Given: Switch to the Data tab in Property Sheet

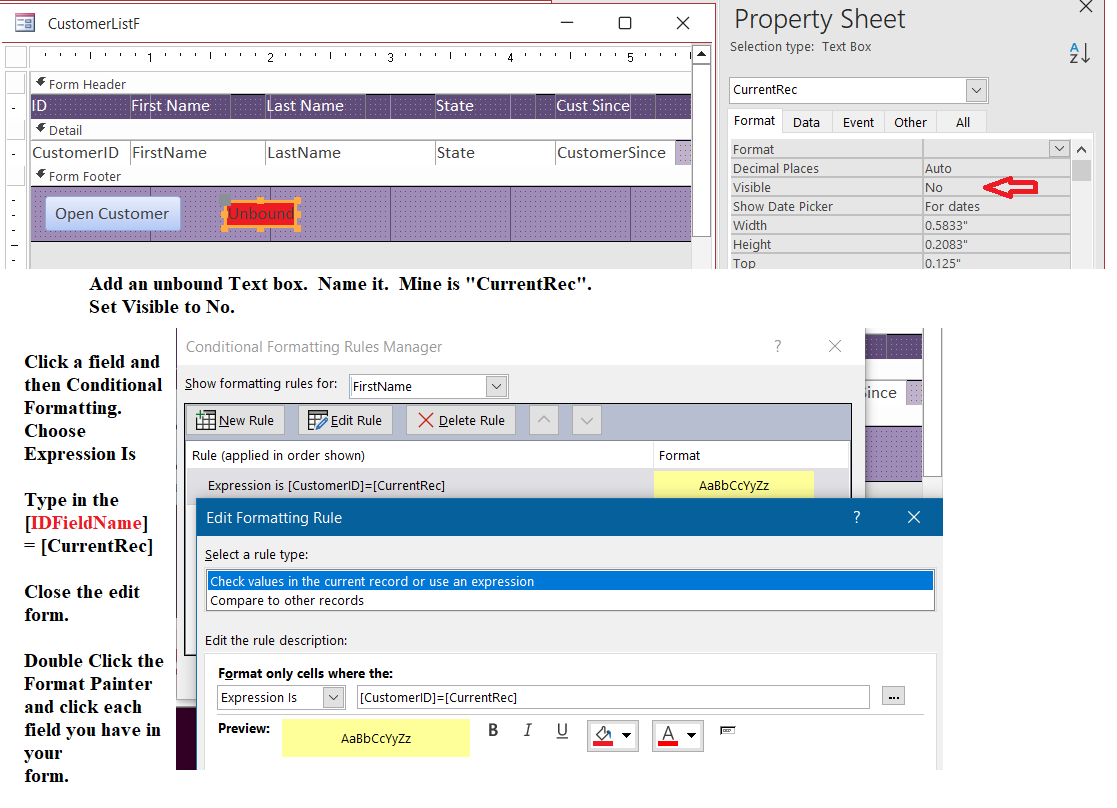Looking at the screenshot, I should pyautogui.click(x=806, y=122).
